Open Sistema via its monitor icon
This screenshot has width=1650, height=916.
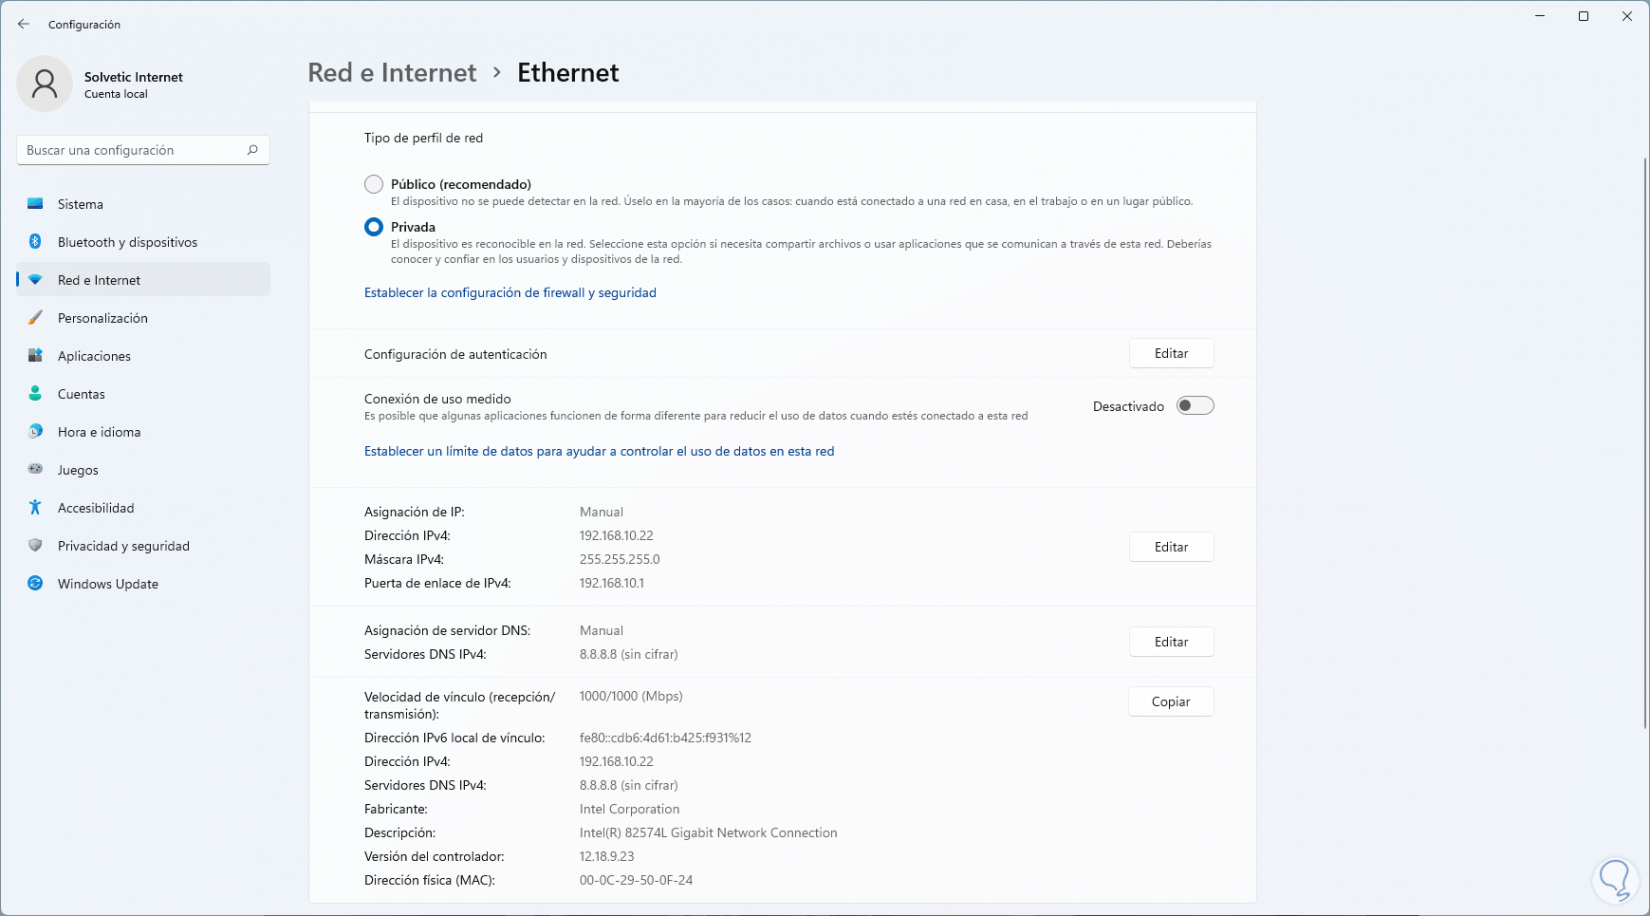click(x=35, y=204)
